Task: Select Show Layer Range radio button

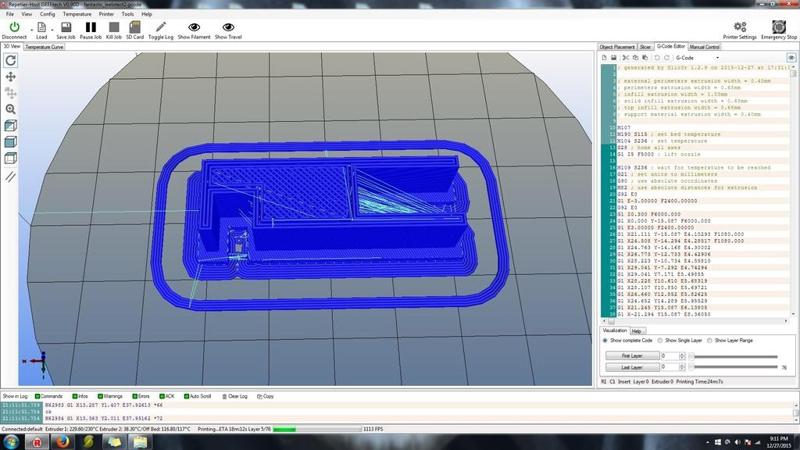Action: 710,340
